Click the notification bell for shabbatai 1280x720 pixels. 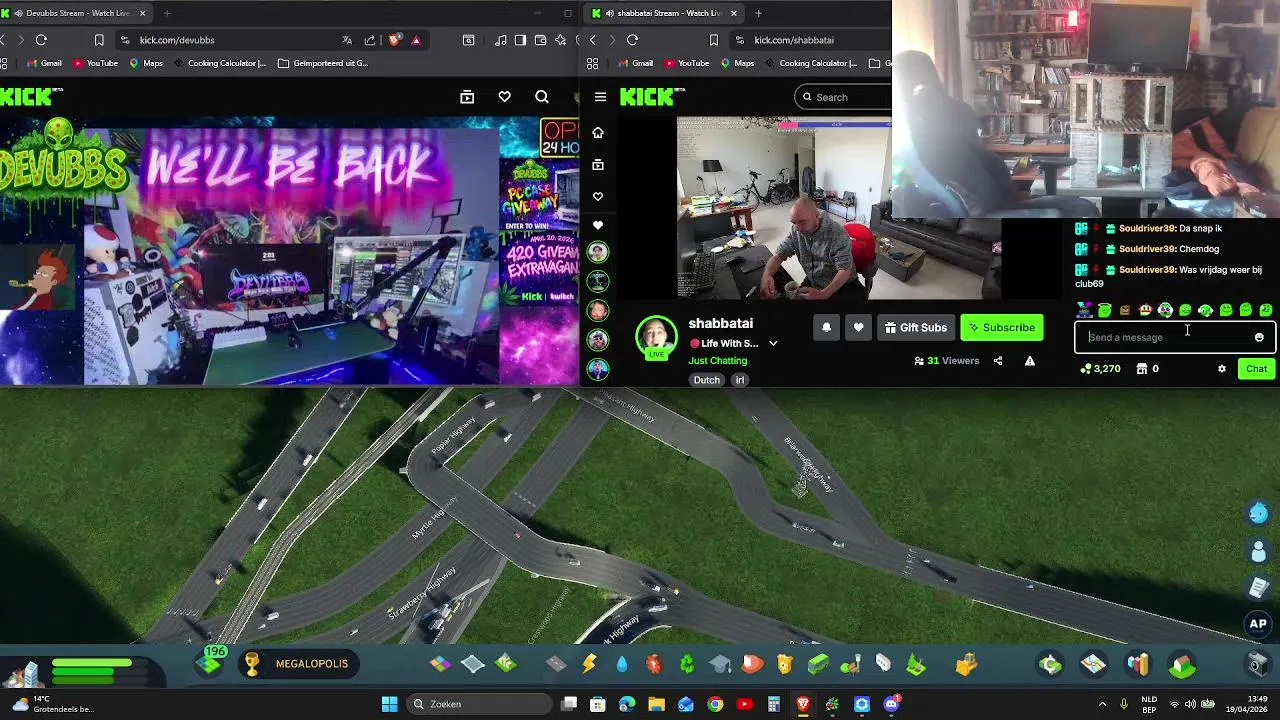[x=826, y=328]
